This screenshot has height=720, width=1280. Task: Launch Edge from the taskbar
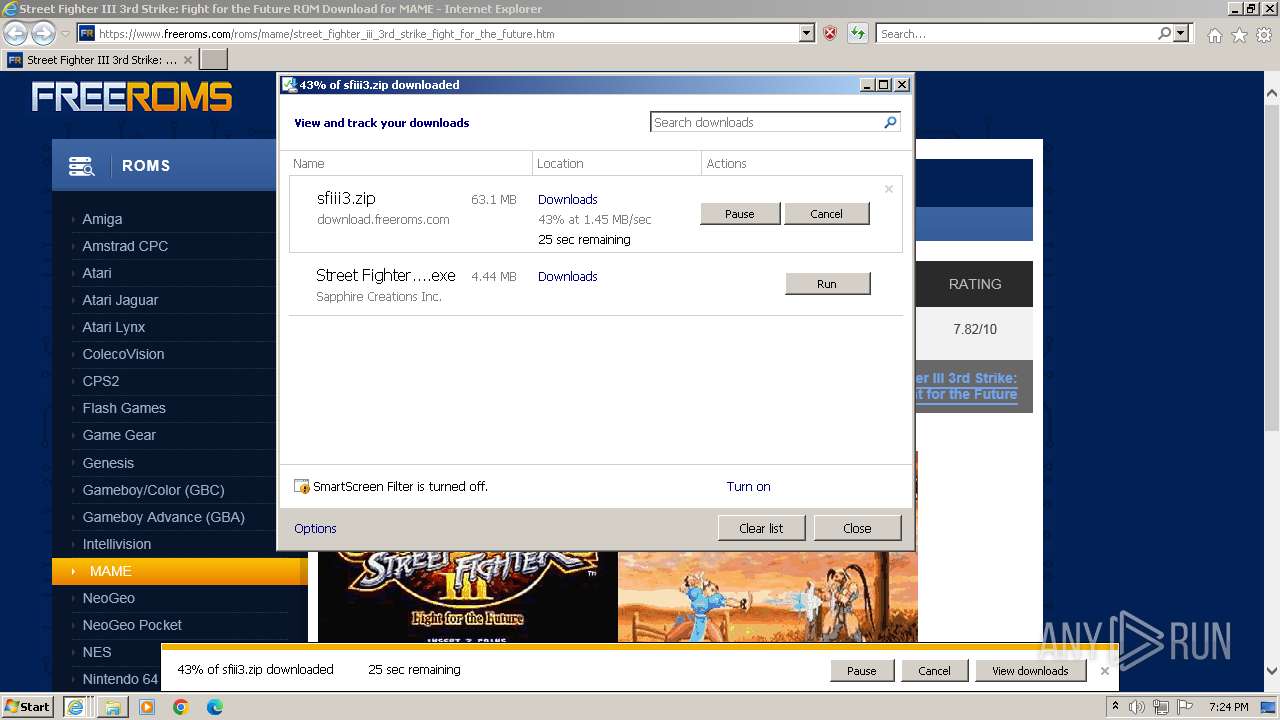tap(215, 707)
